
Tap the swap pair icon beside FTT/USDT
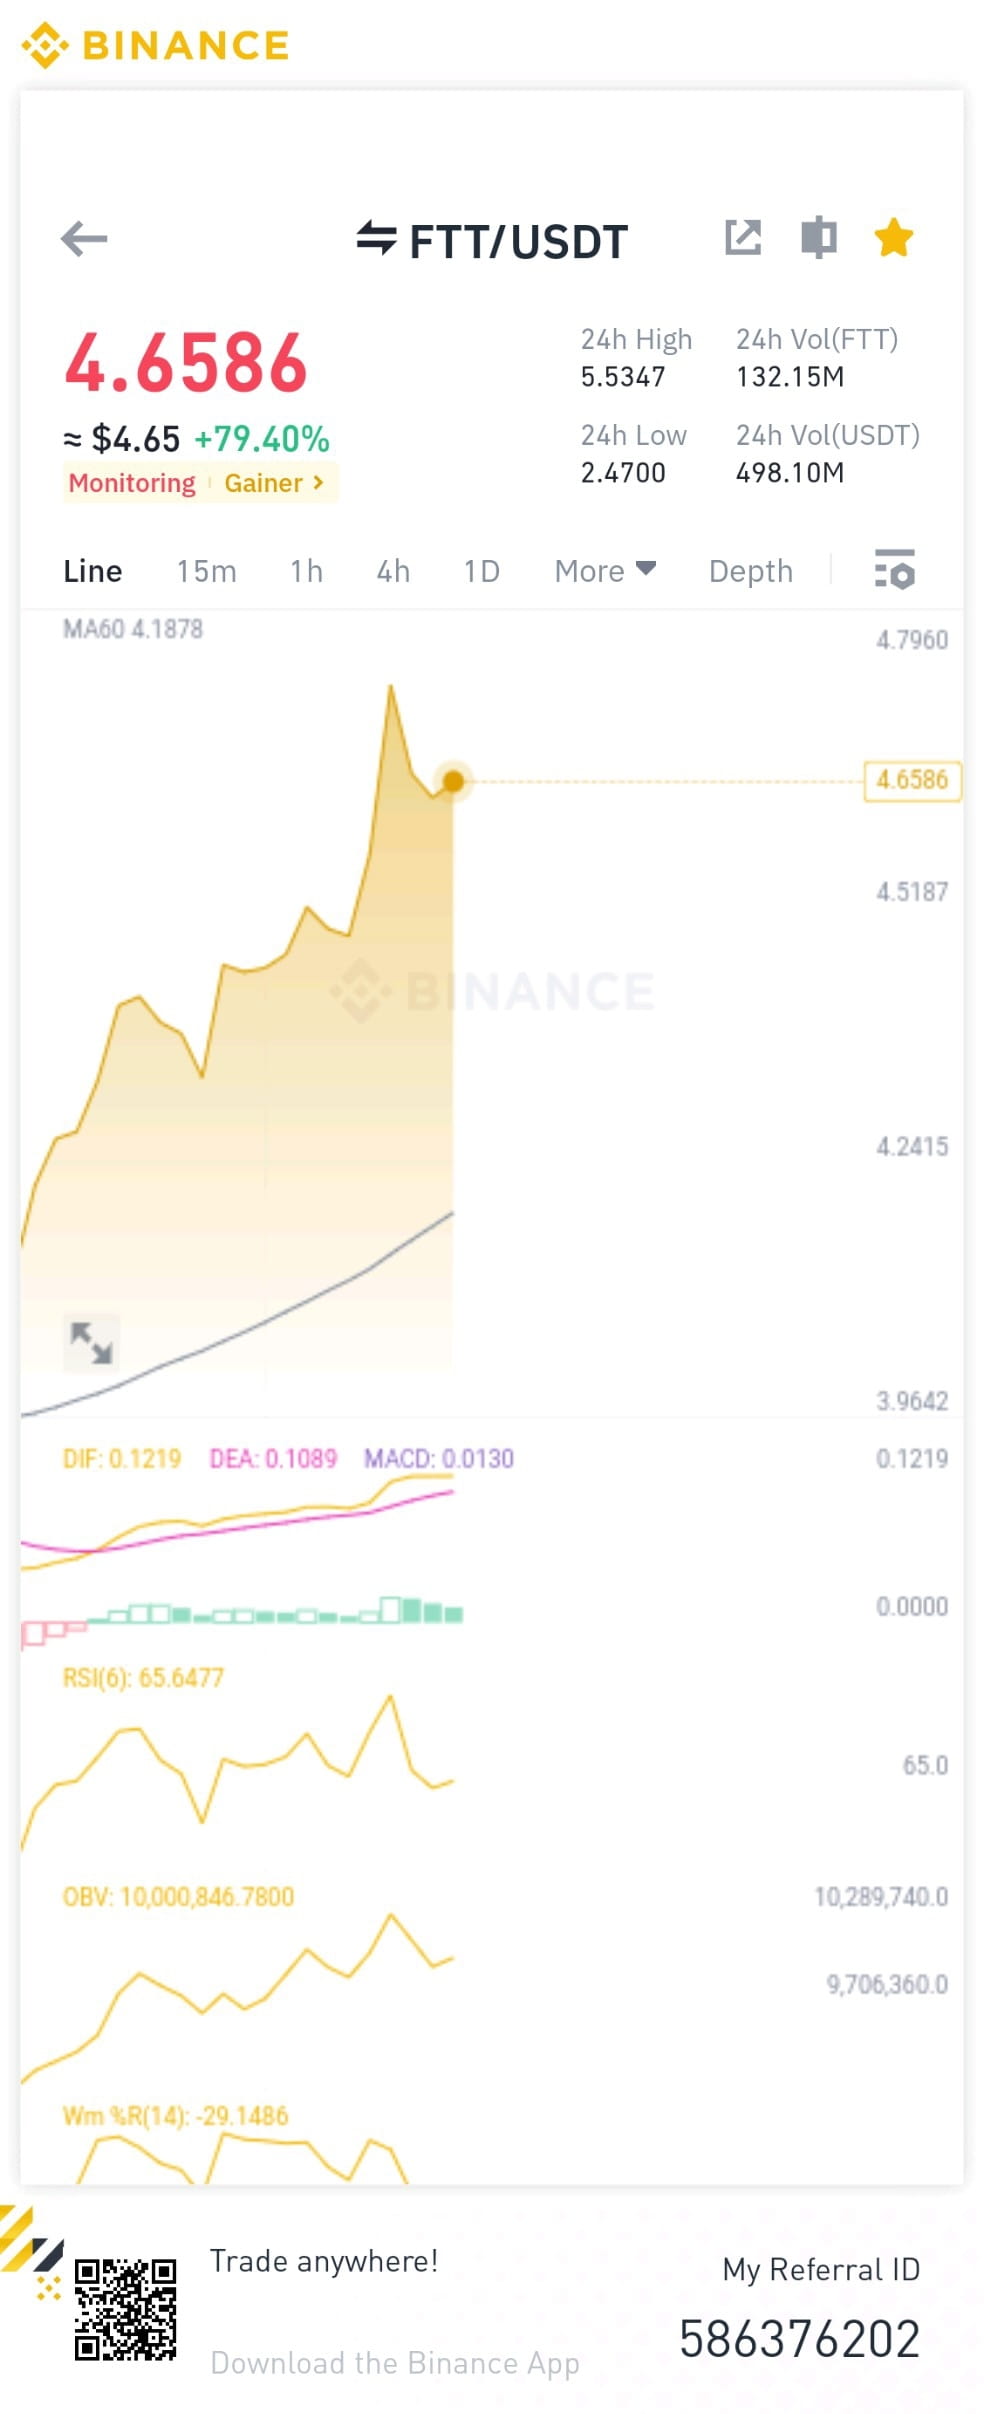pyautogui.click(x=377, y=239)
